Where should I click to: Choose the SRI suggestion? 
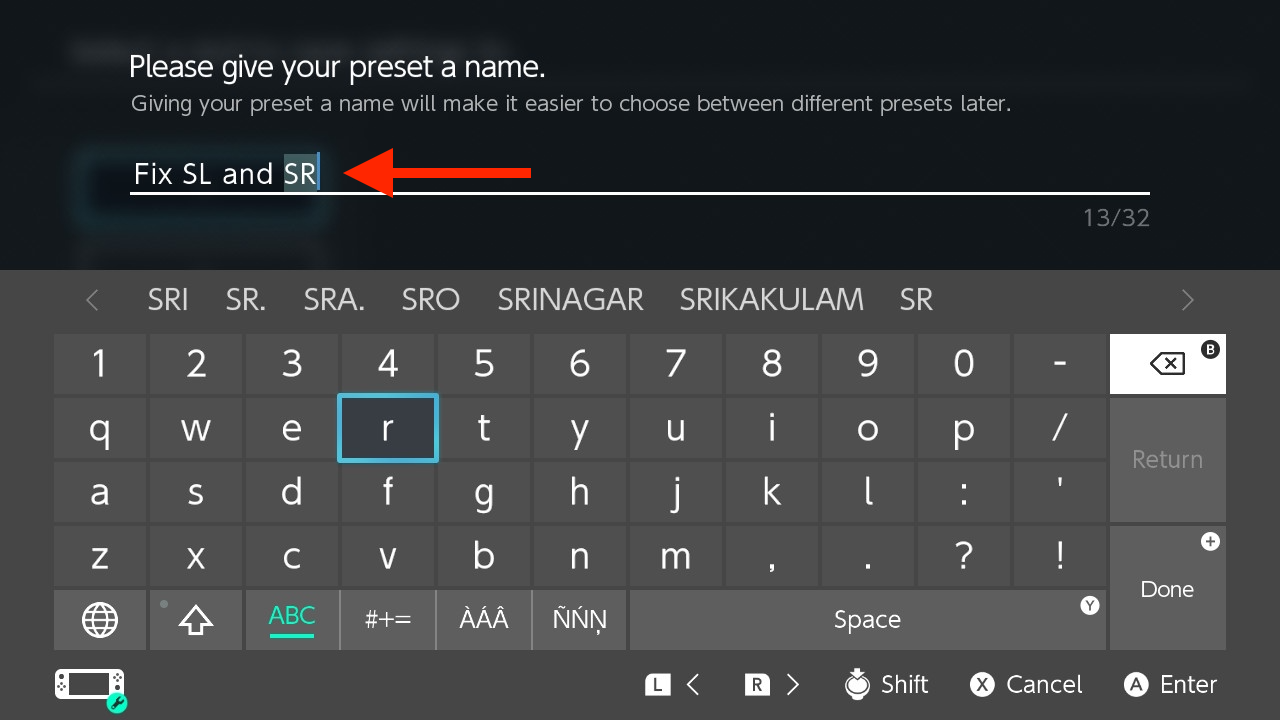pyautogui.click(x=168, y=299)
